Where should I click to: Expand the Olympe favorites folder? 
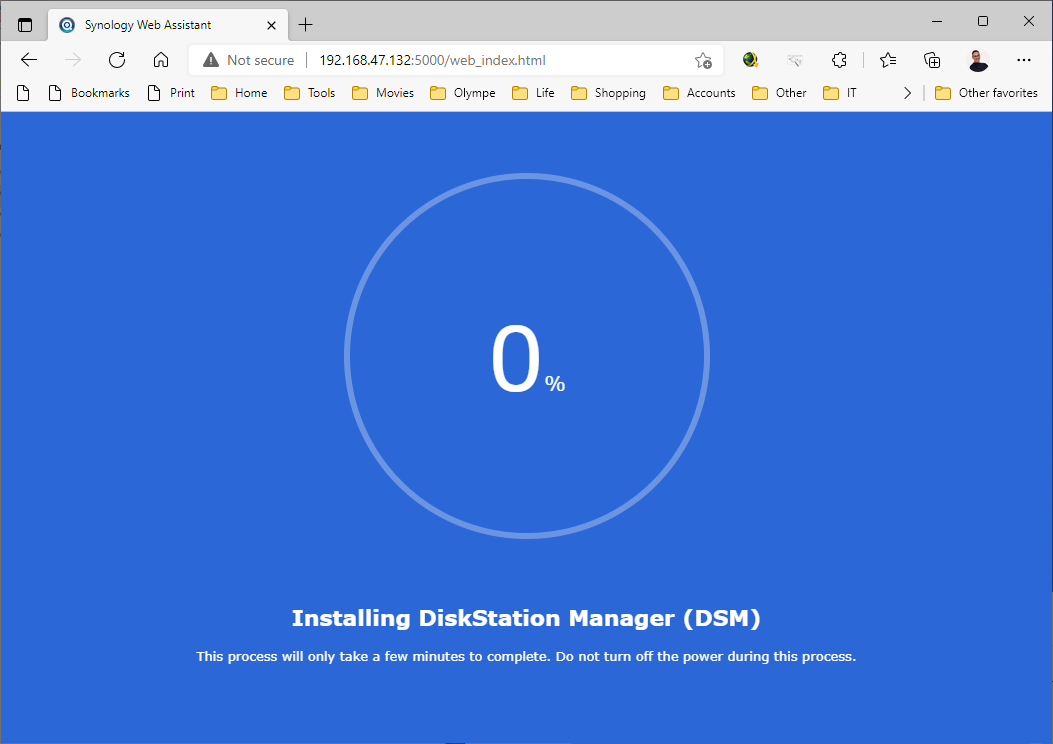pyautogui.click(x=463, y=93)
